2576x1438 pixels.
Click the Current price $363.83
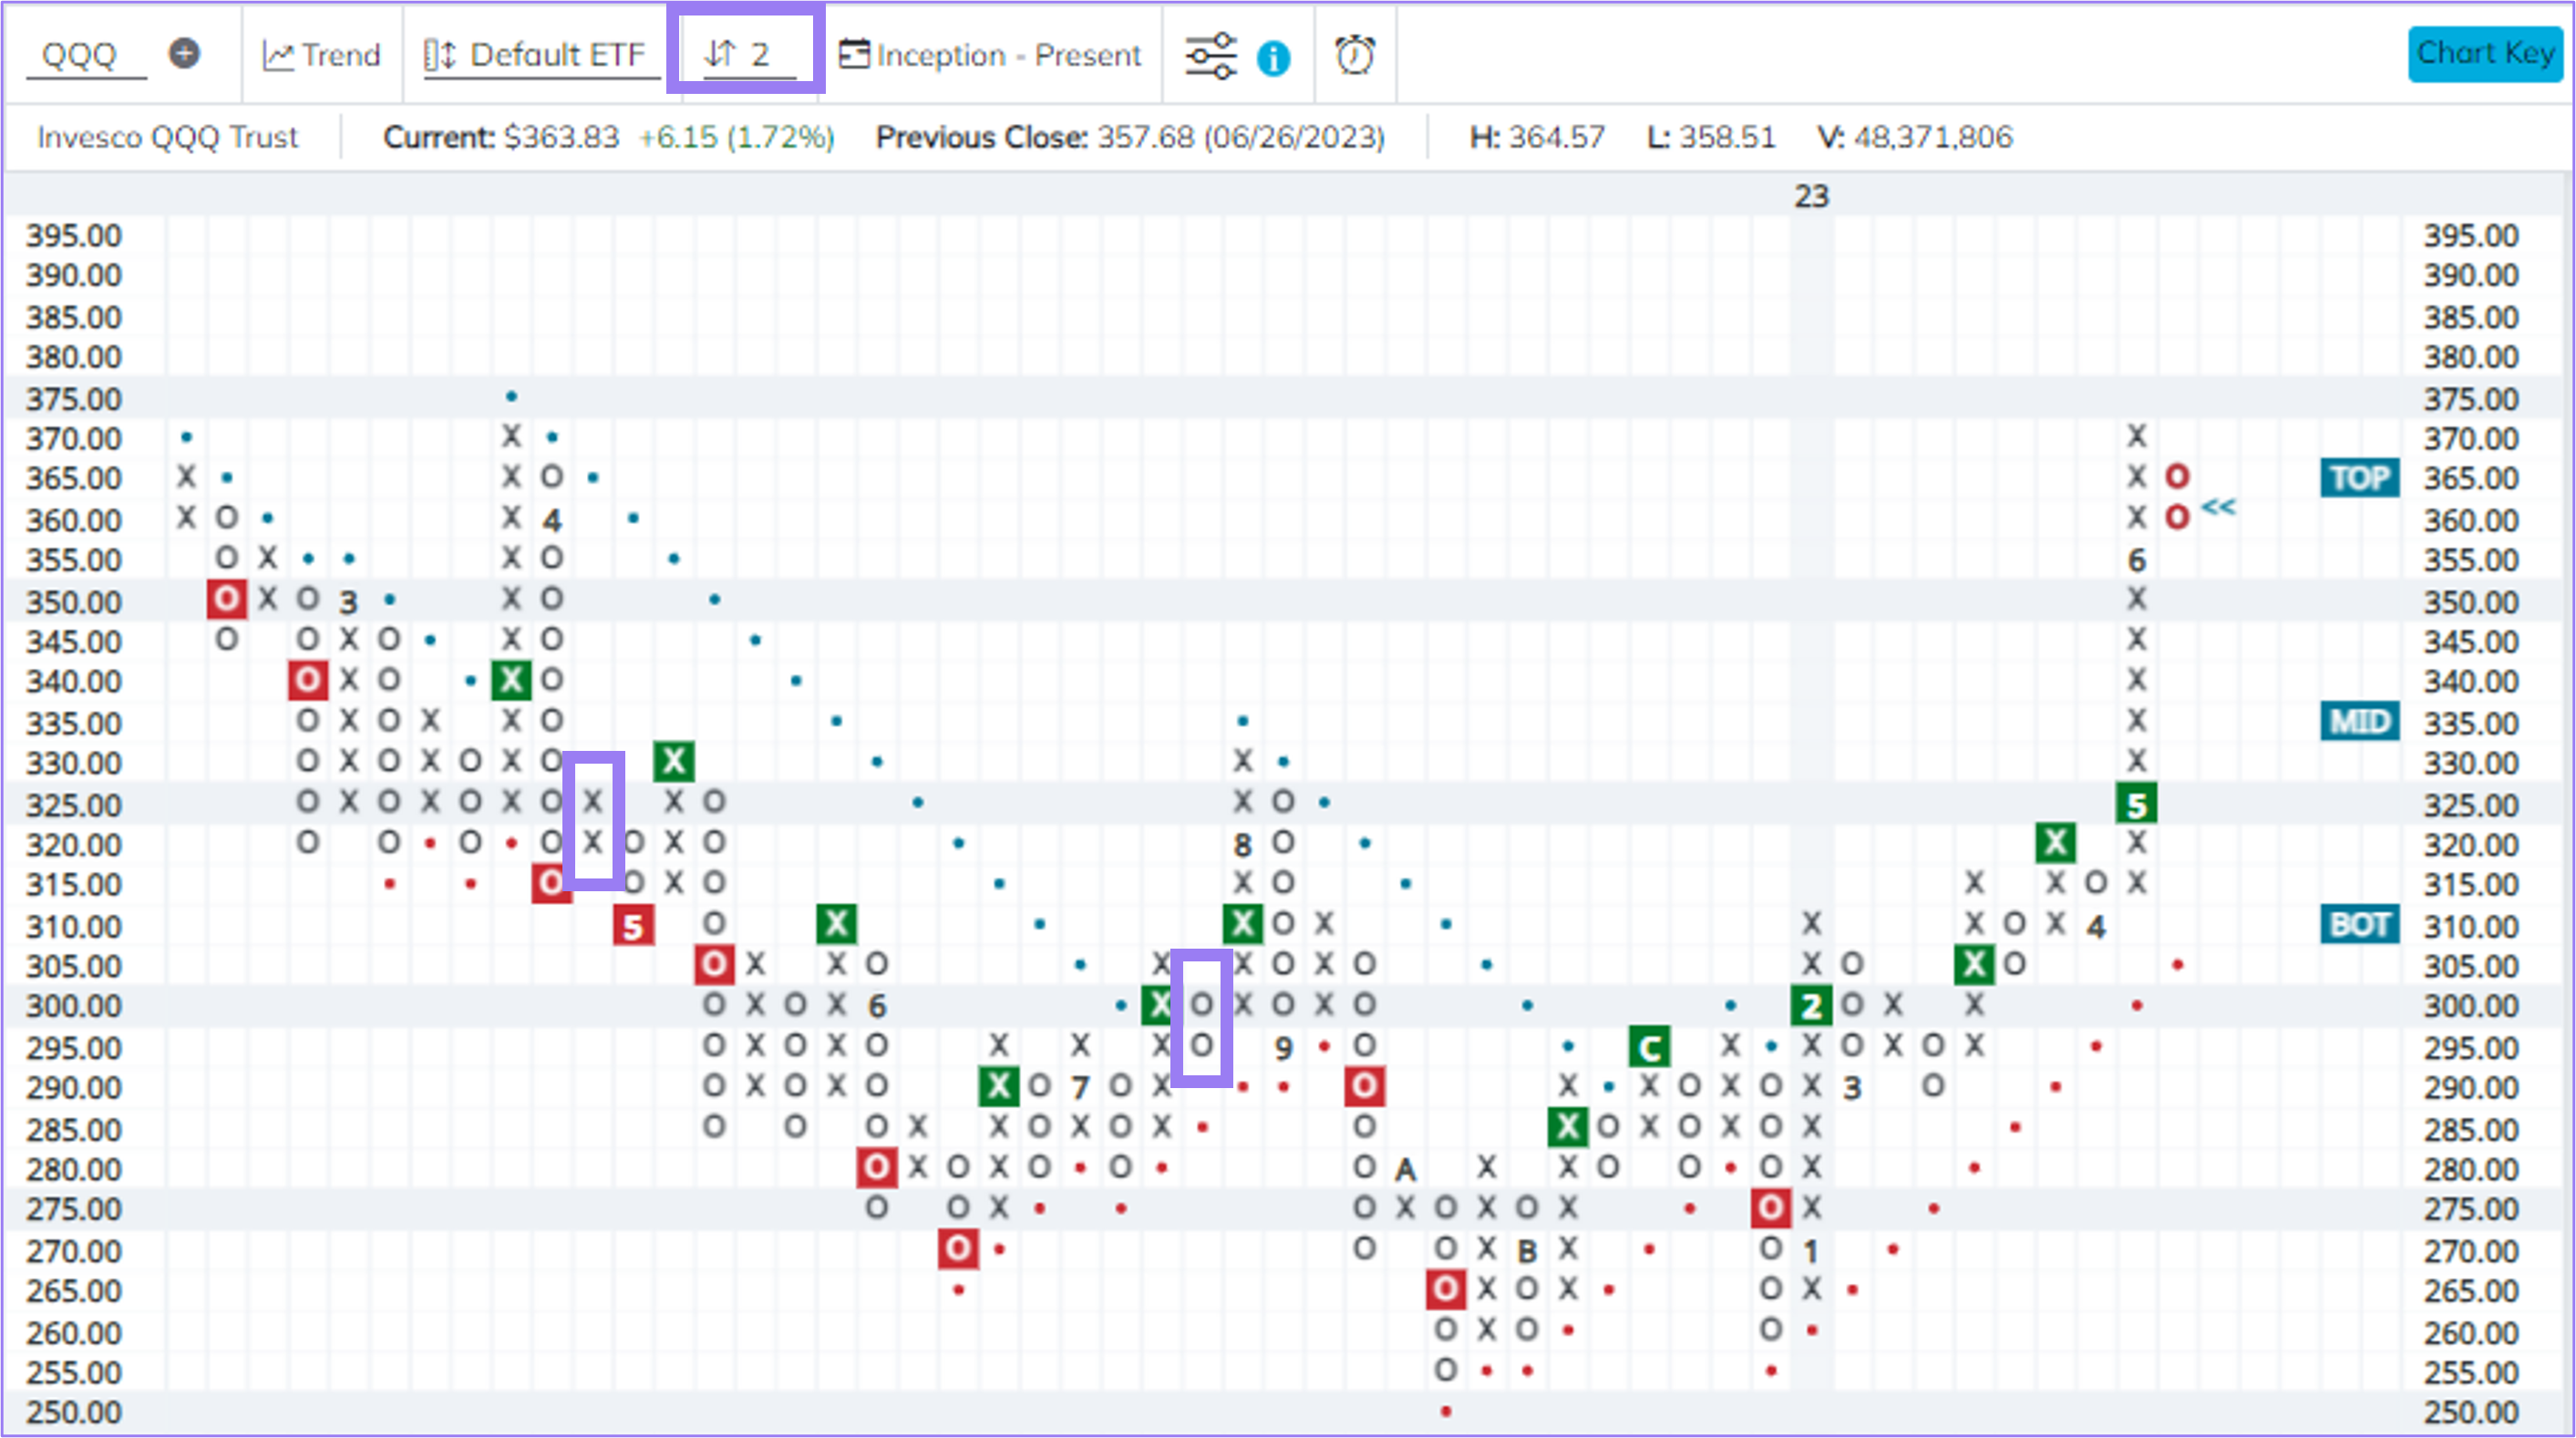[501, 137]
